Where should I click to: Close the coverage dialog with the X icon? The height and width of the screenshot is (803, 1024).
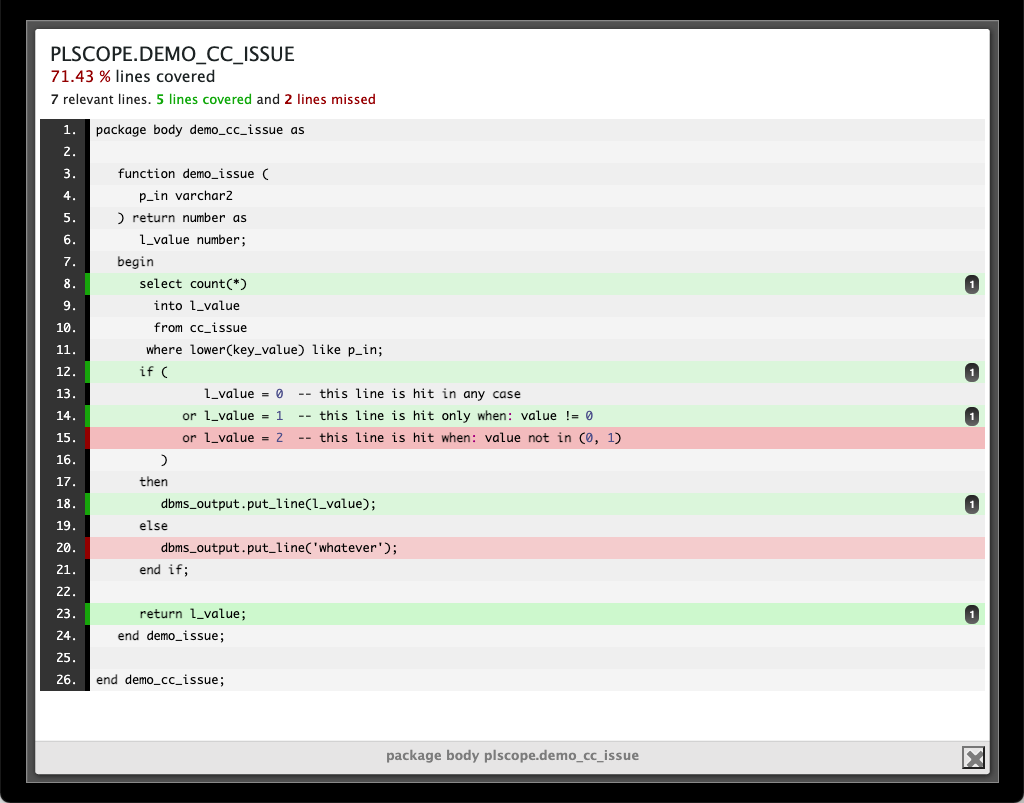click(973, 757)
